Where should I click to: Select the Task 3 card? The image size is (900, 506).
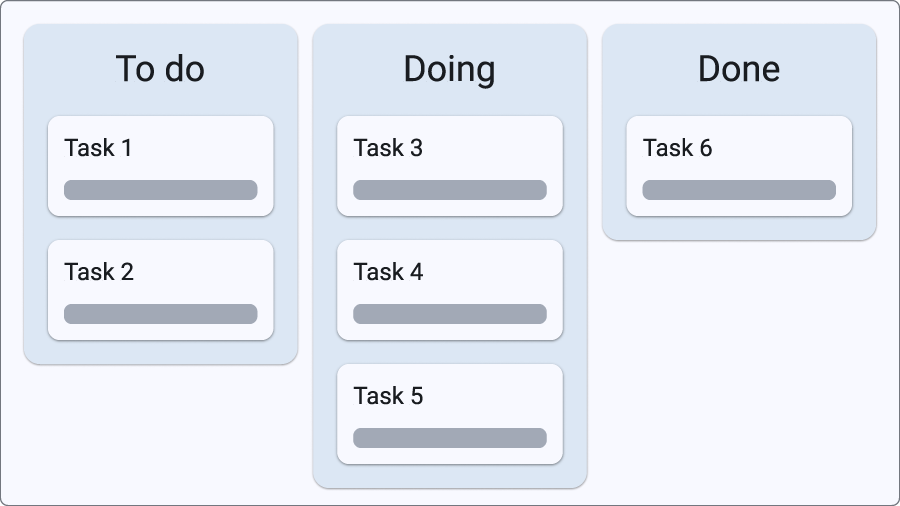[449, 165]
